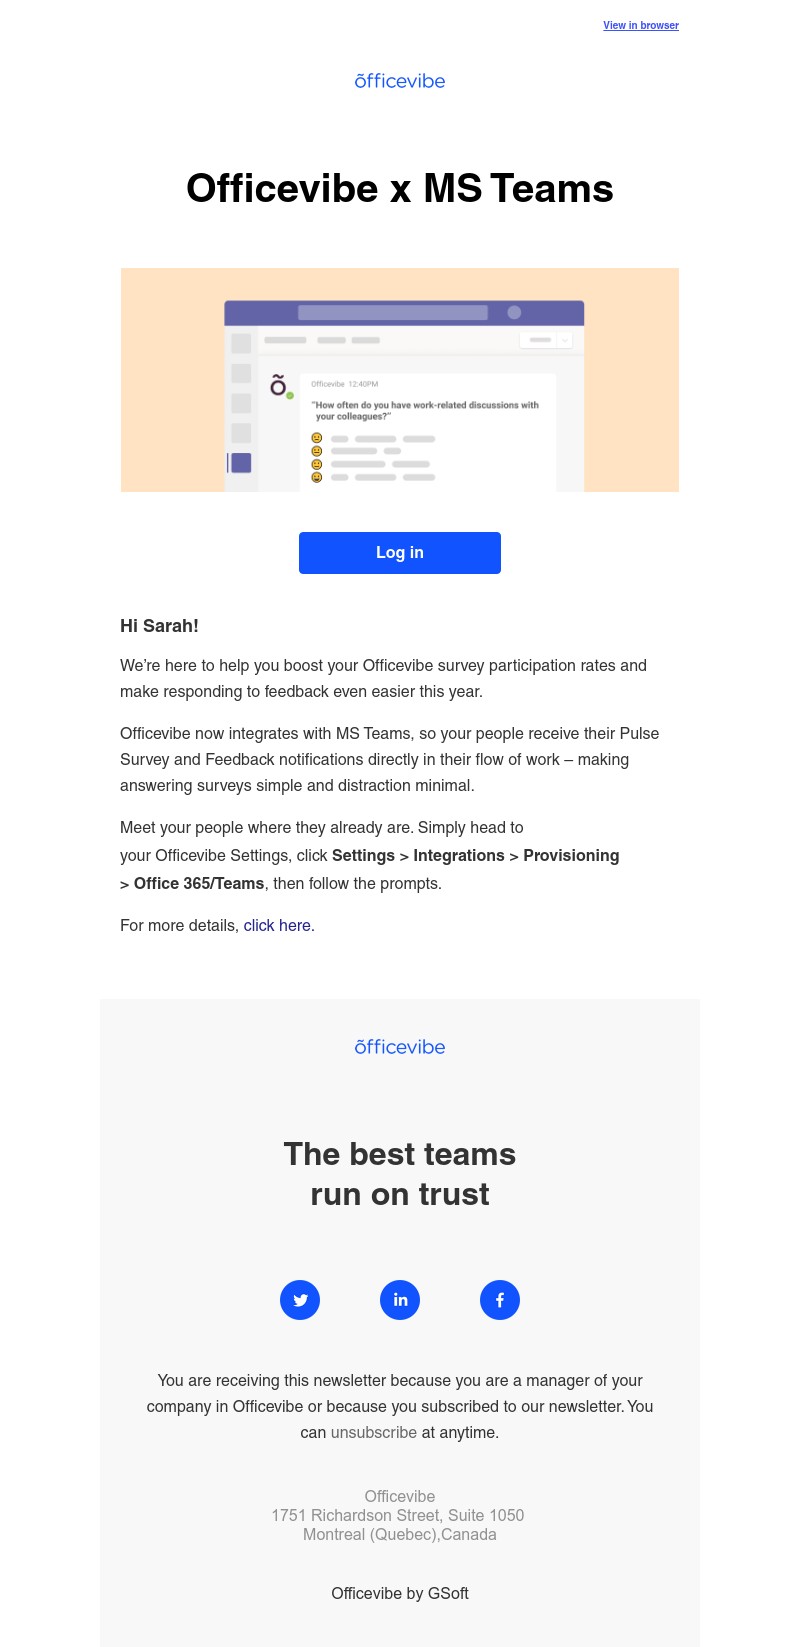Open 'View in browser' at the top right

(641, 25)
